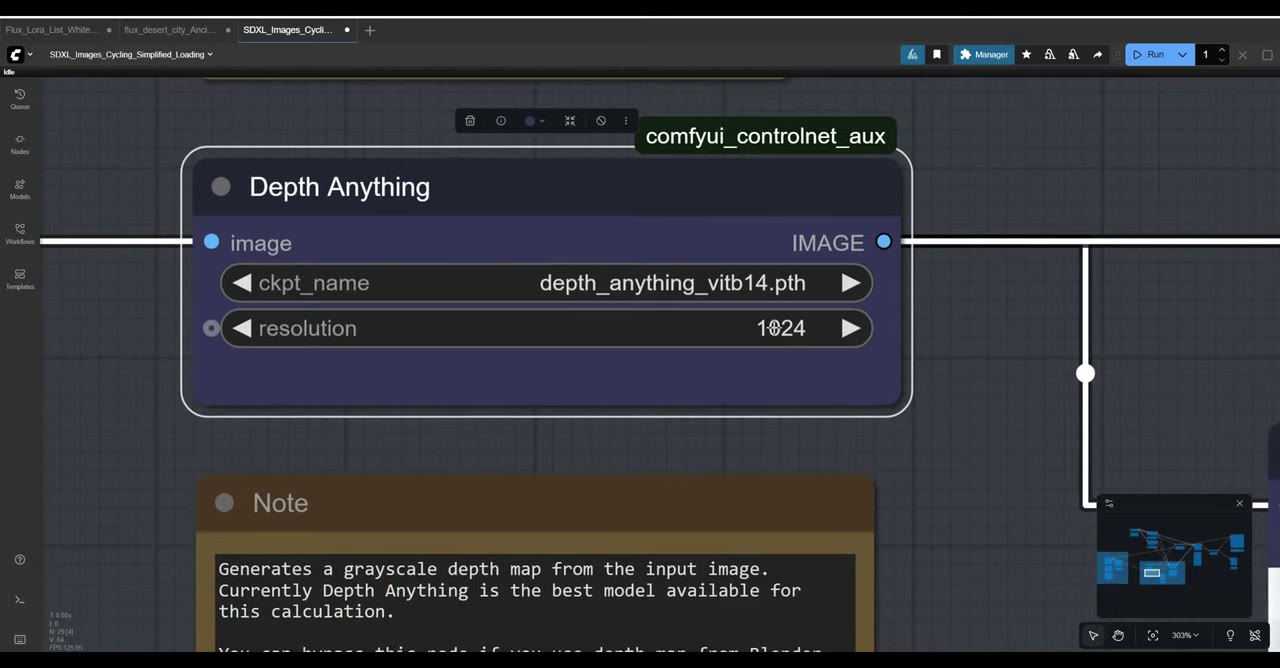Increase resolution with right arrow
1280x668 pixels.
851,328
